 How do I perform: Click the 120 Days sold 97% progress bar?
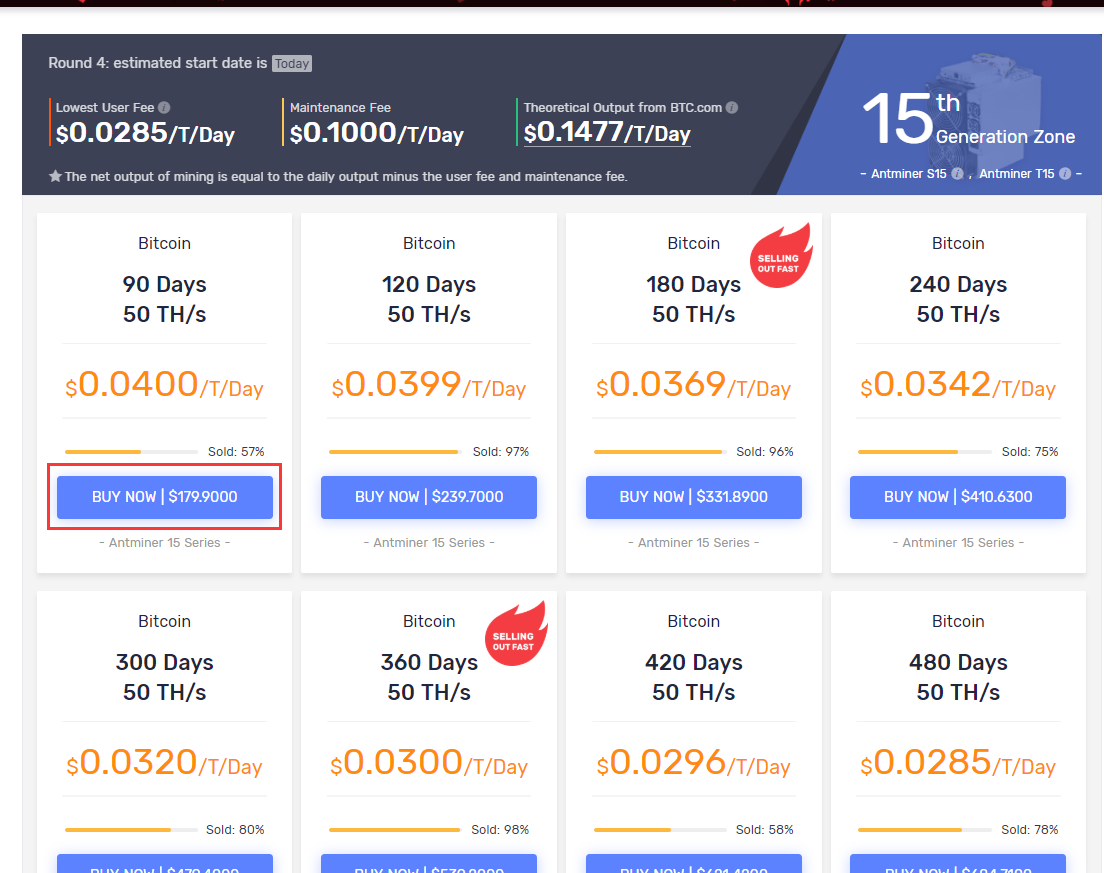coord(395,452)
